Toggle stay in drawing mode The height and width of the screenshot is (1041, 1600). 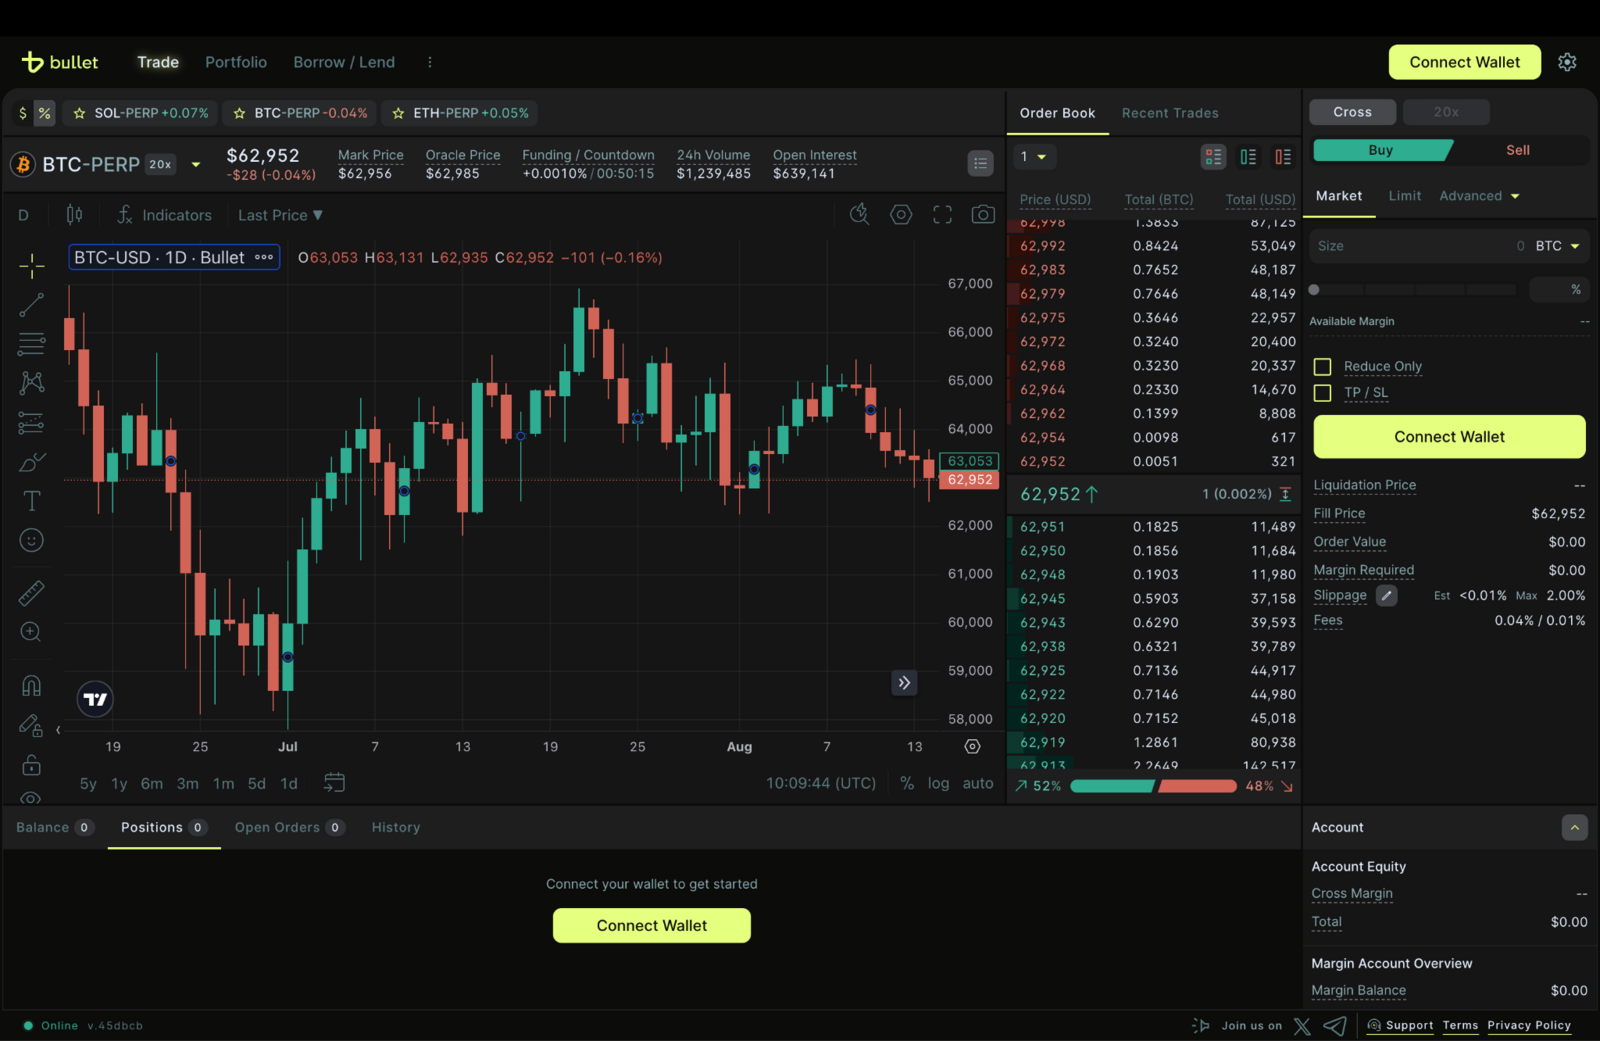tap(32, 726)
